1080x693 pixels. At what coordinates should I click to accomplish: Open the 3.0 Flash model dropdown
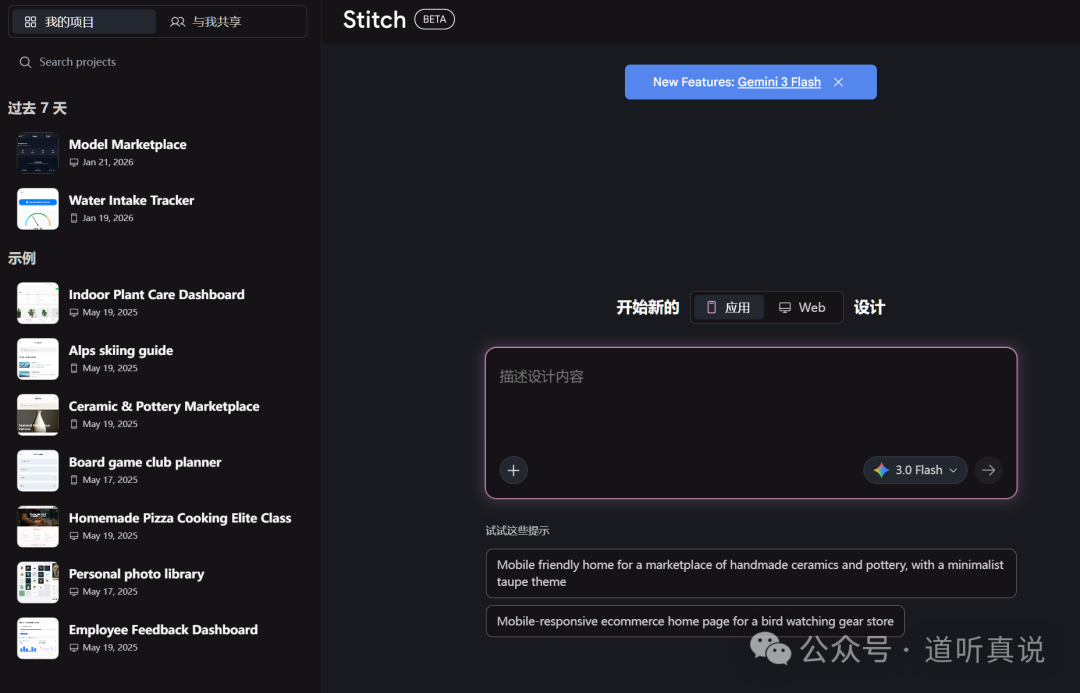coord(915,469)
